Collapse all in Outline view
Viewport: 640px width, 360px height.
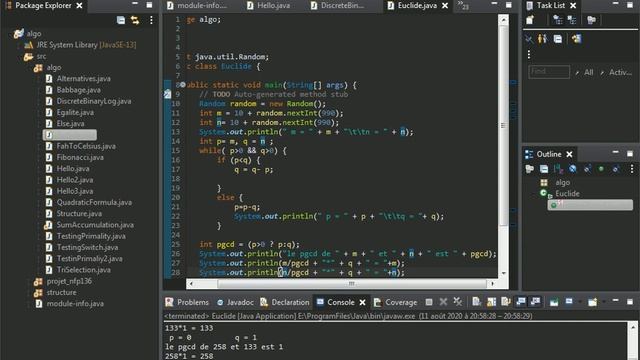click(x=544, y=169)
